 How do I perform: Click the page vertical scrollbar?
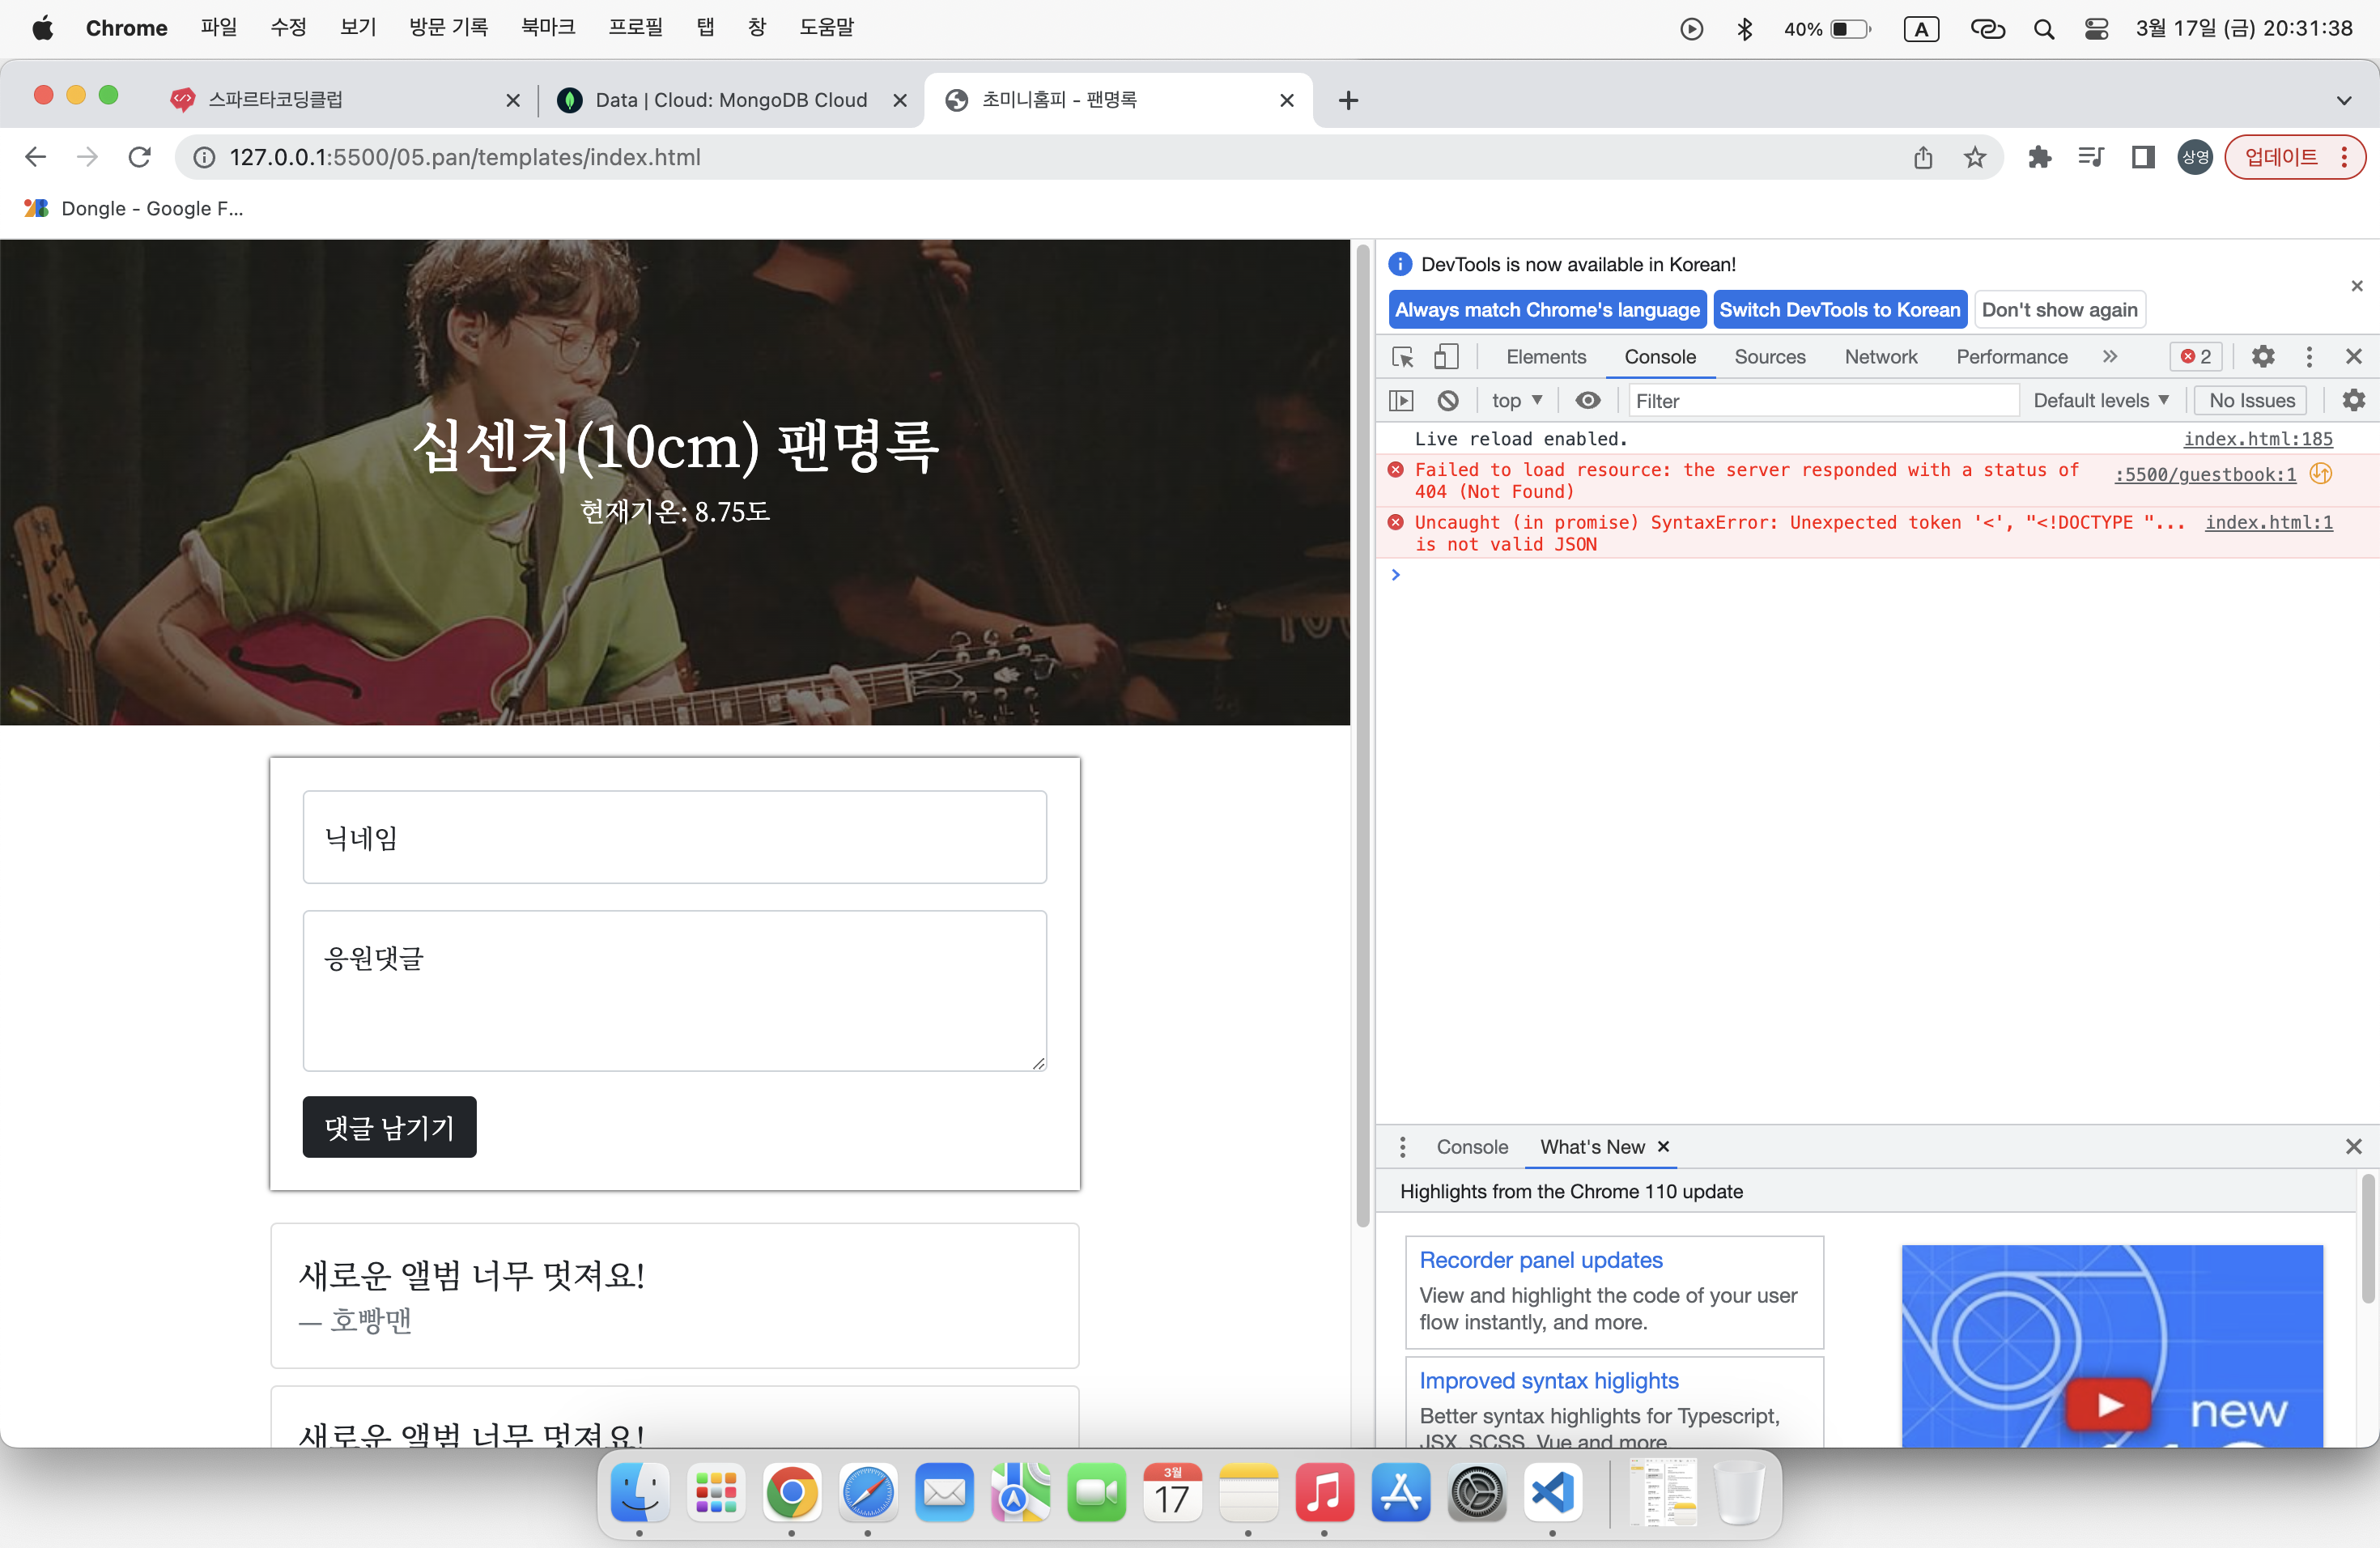(1362, 735)
